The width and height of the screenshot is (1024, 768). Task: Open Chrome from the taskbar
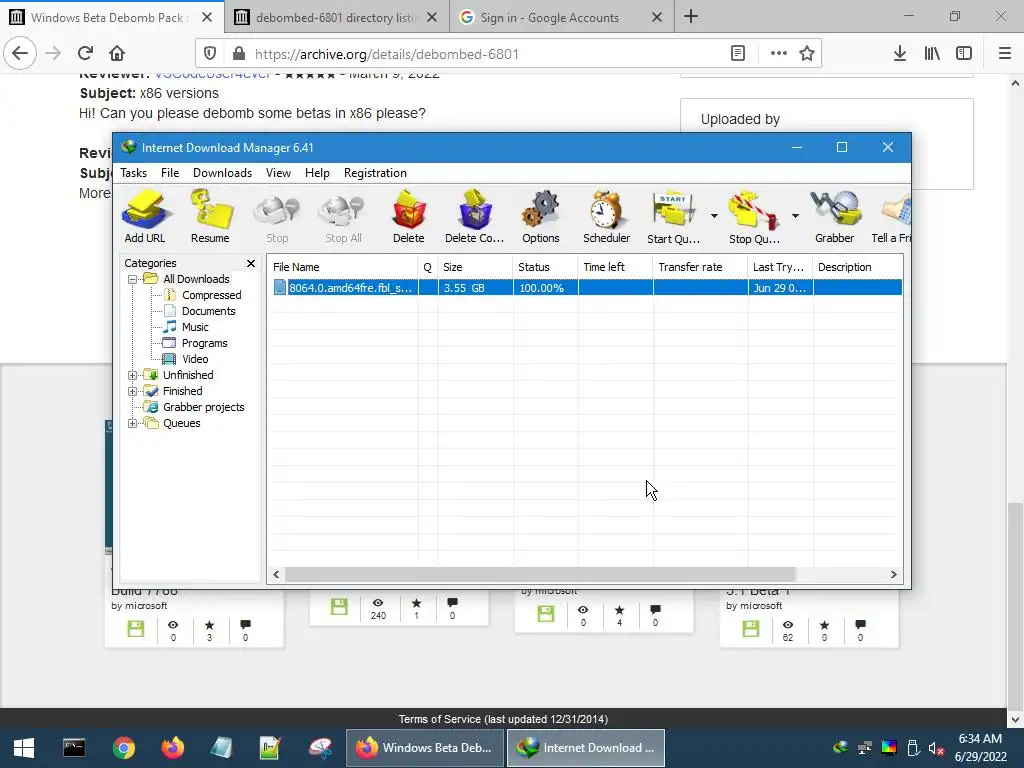(123, 748)
